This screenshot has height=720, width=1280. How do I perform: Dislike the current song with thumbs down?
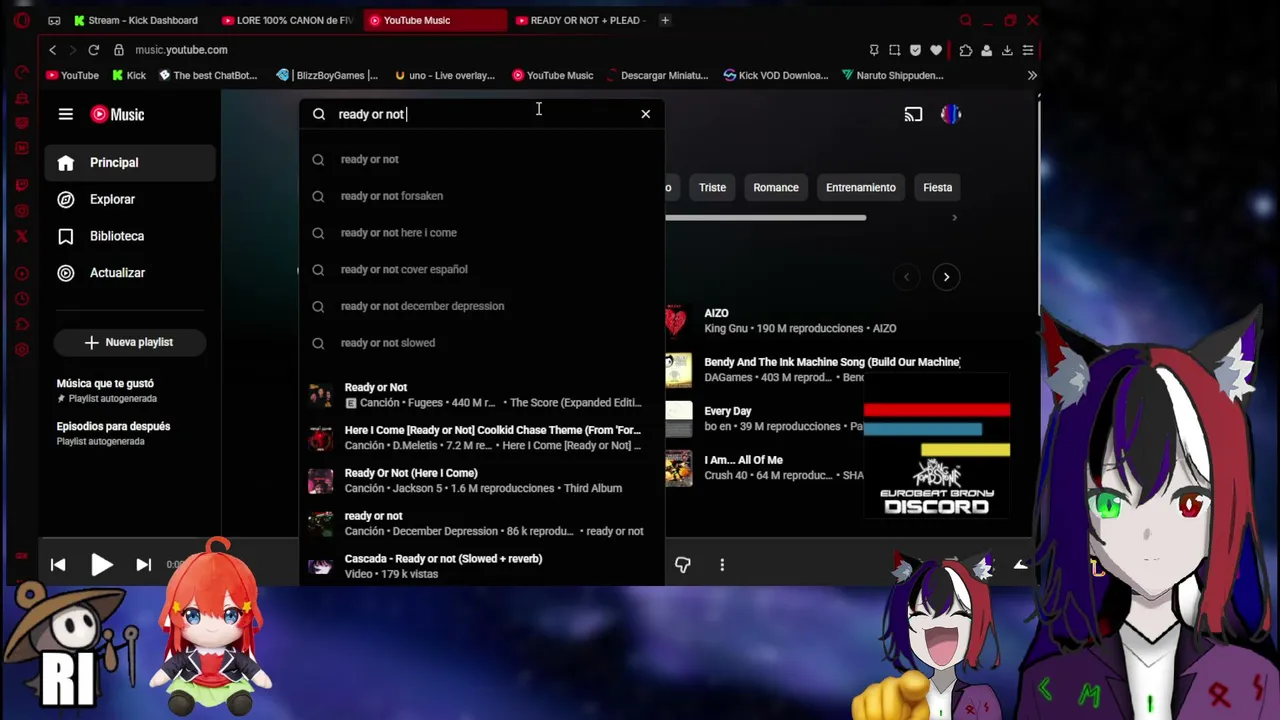click(683, 565)
